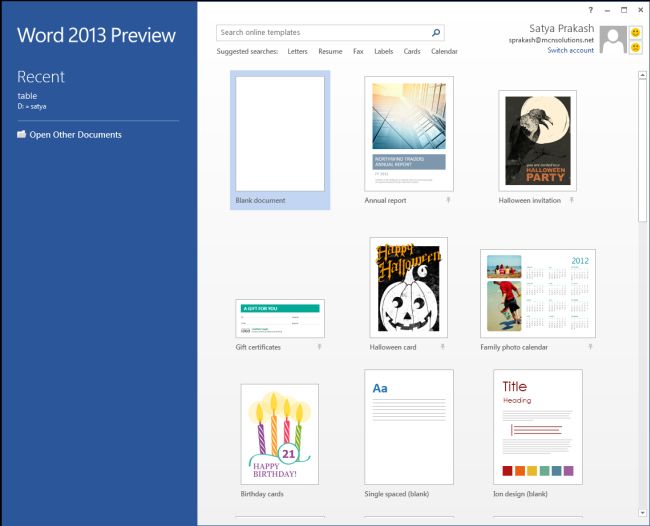Click the scrollbar up arrow

pos(642,75)
